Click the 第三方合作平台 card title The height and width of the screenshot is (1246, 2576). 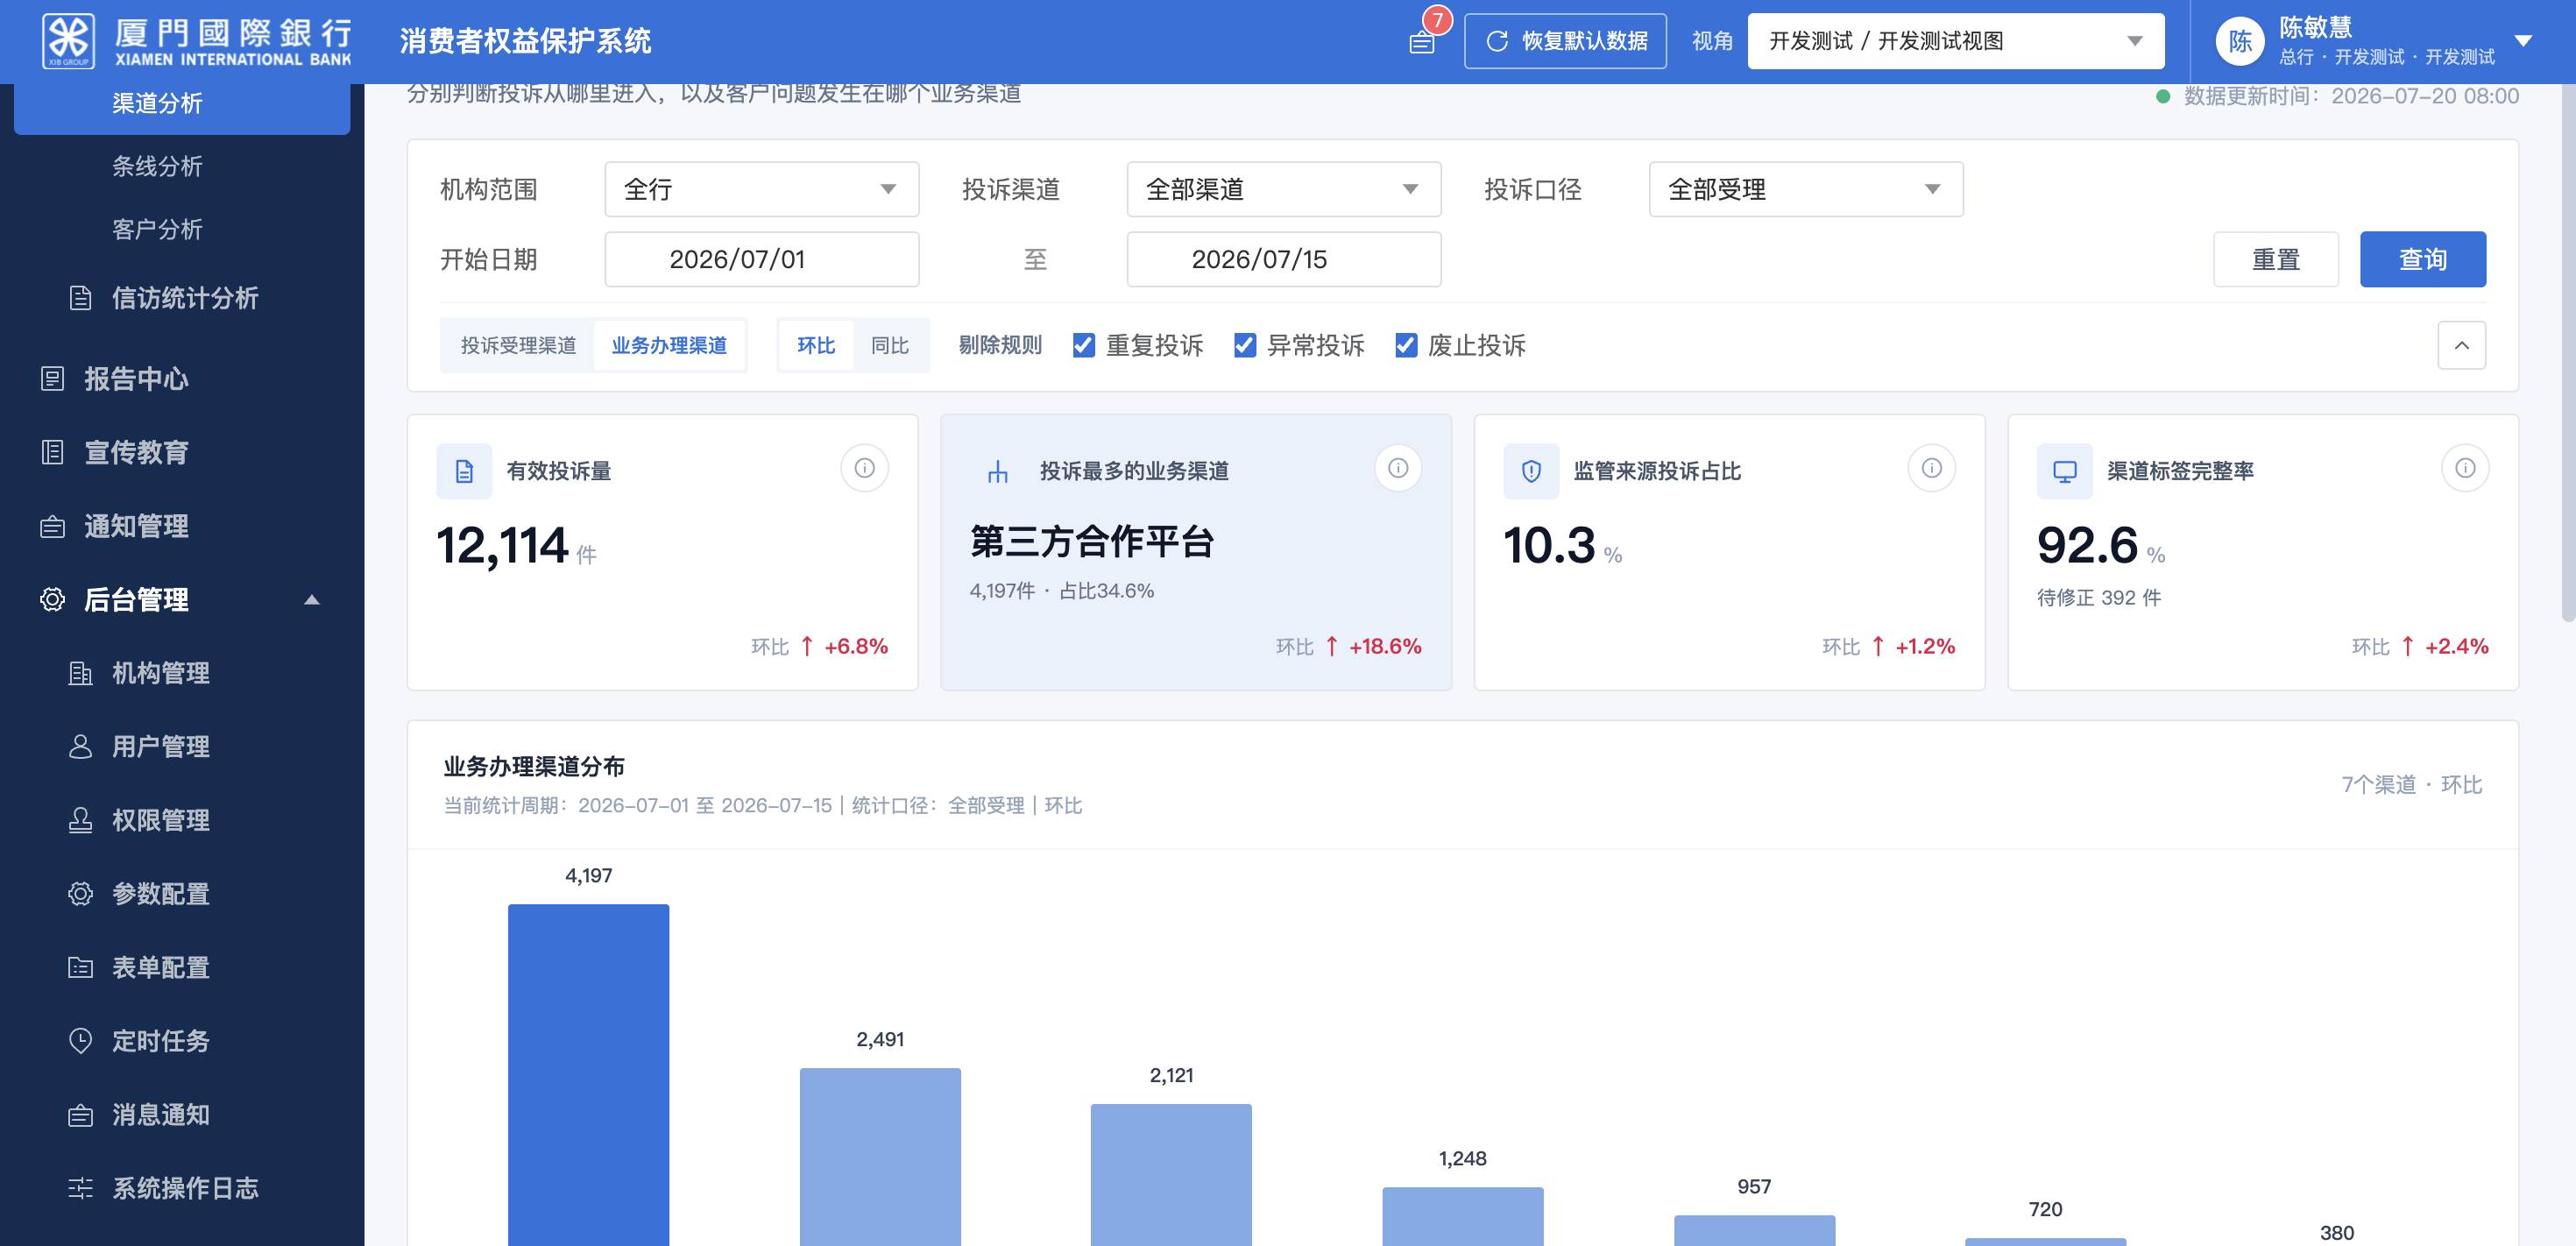(1092, 541)
